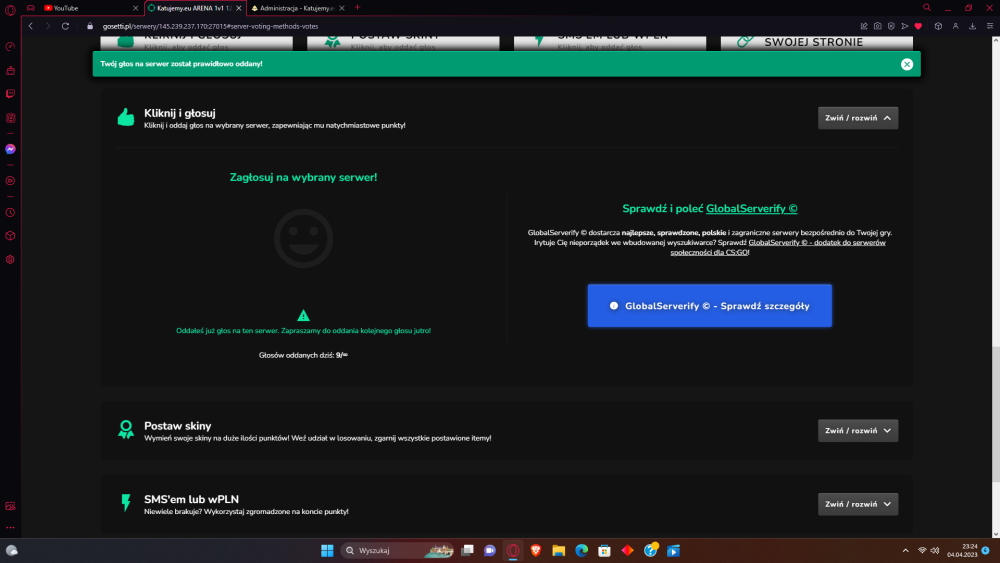
Task: Open the GX Corner icon left of tabs
Action: [x=31, y=8]
